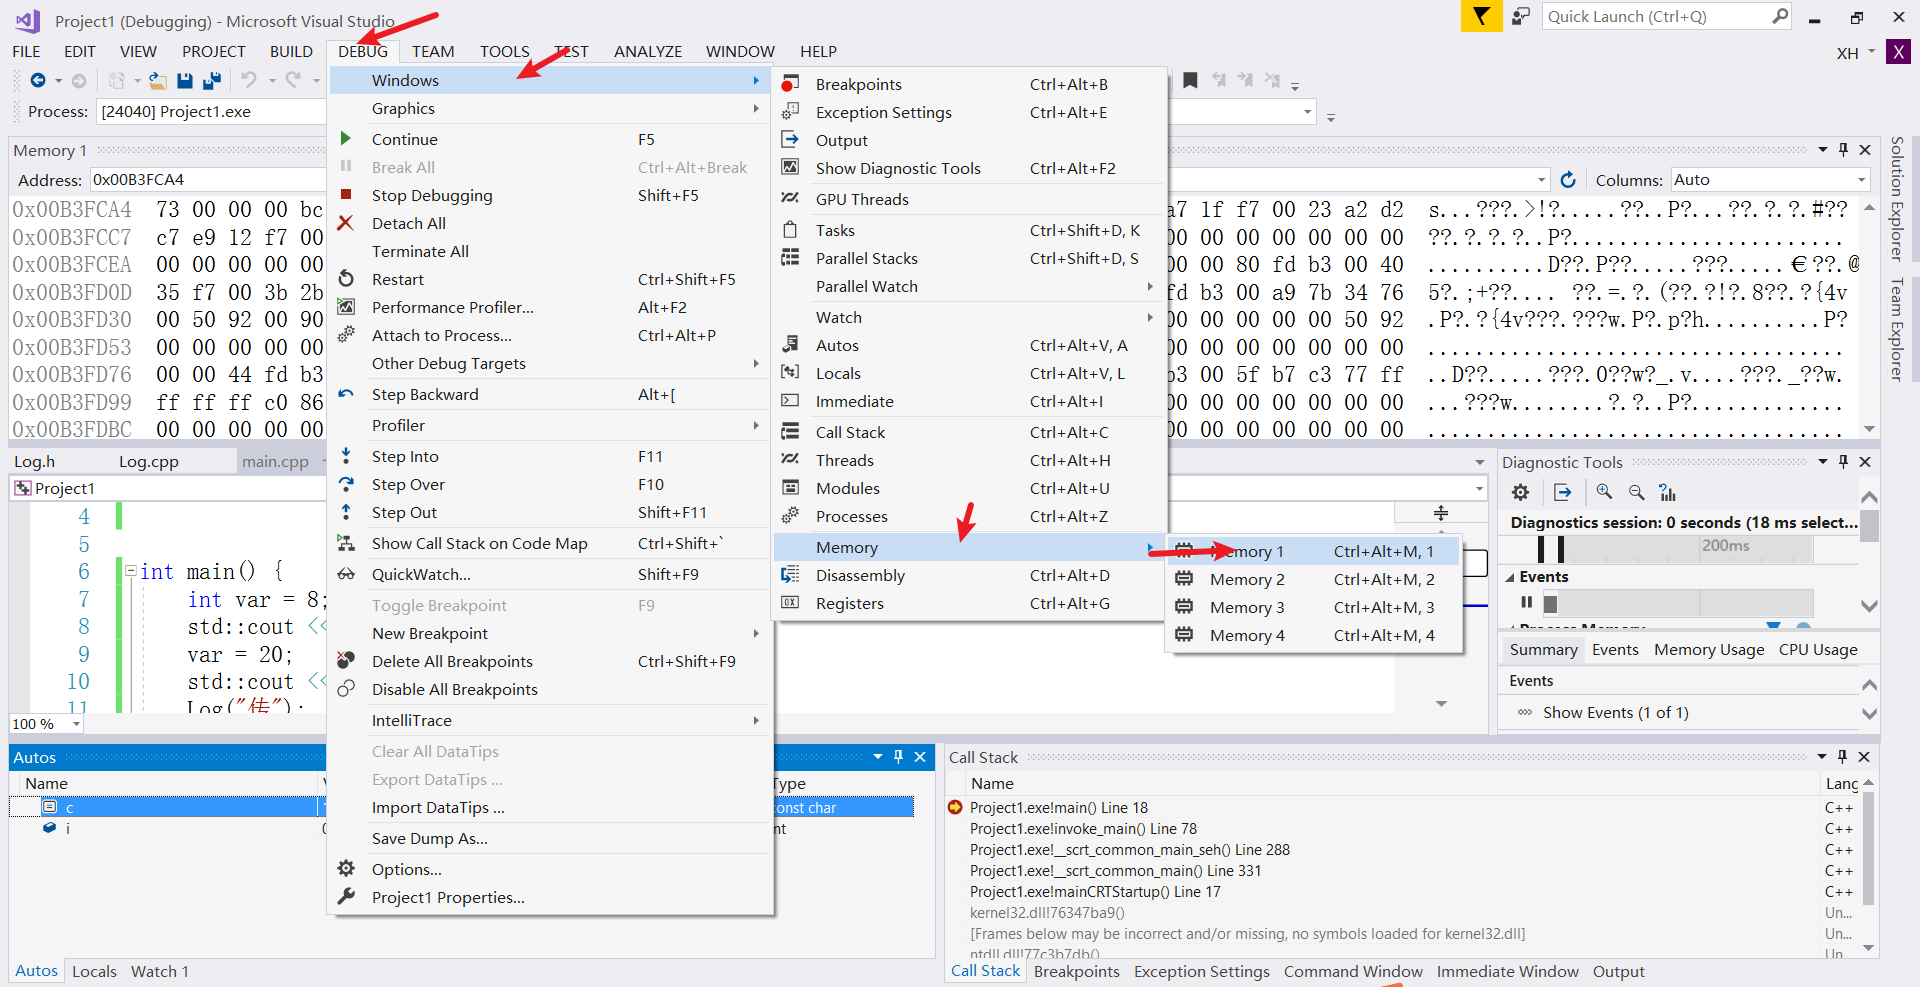Pause the Events track in Diagnostic Tools

pyautogui.click(x=1526, y=602)
